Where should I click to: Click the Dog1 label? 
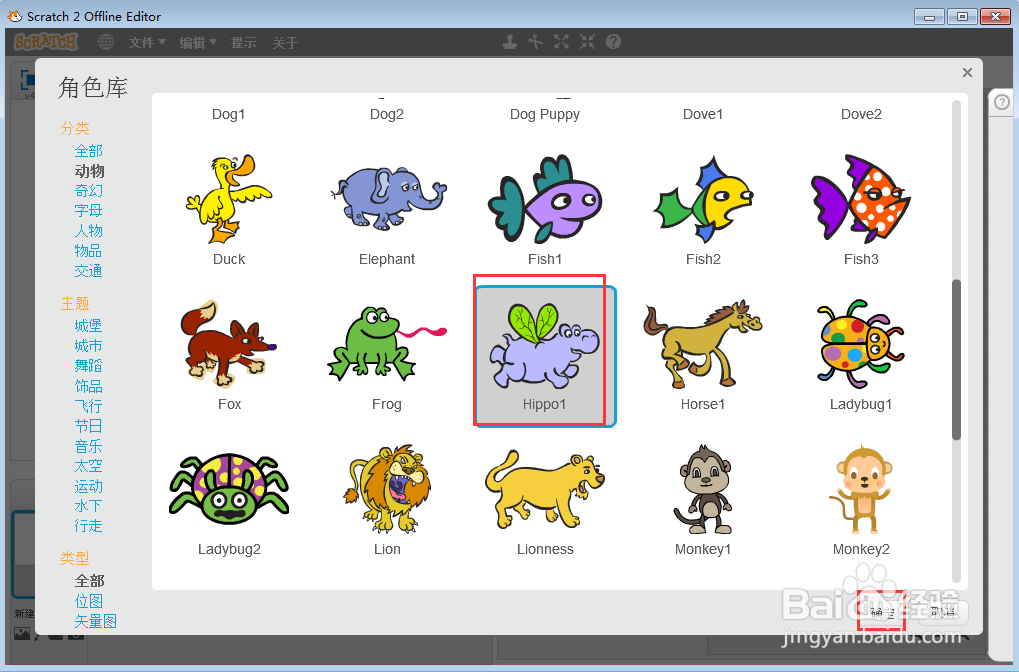229,114
